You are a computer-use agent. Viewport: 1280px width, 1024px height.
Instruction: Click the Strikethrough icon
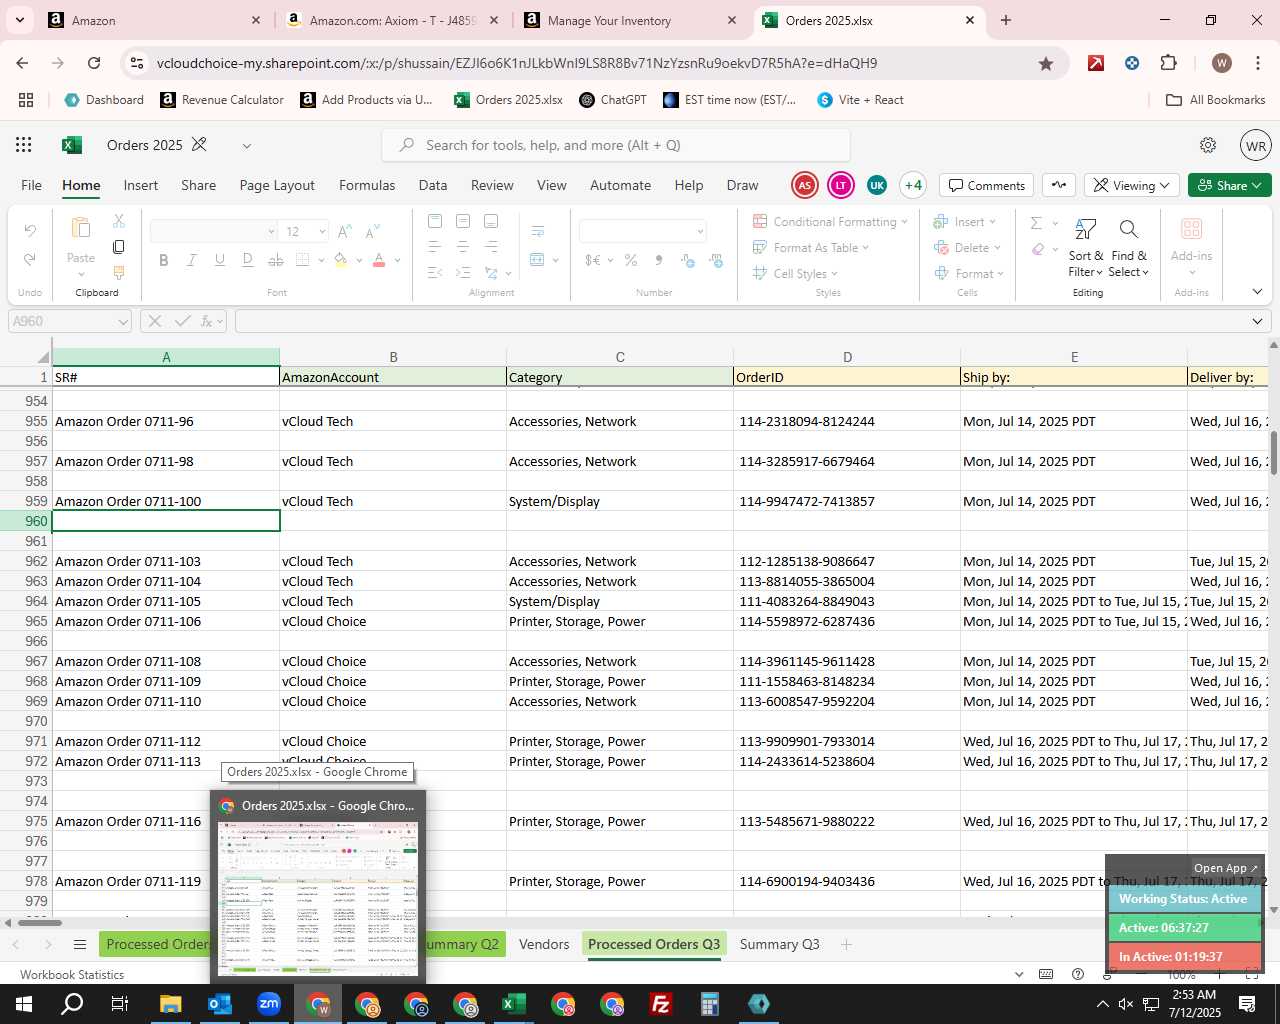tap(276, 260)
